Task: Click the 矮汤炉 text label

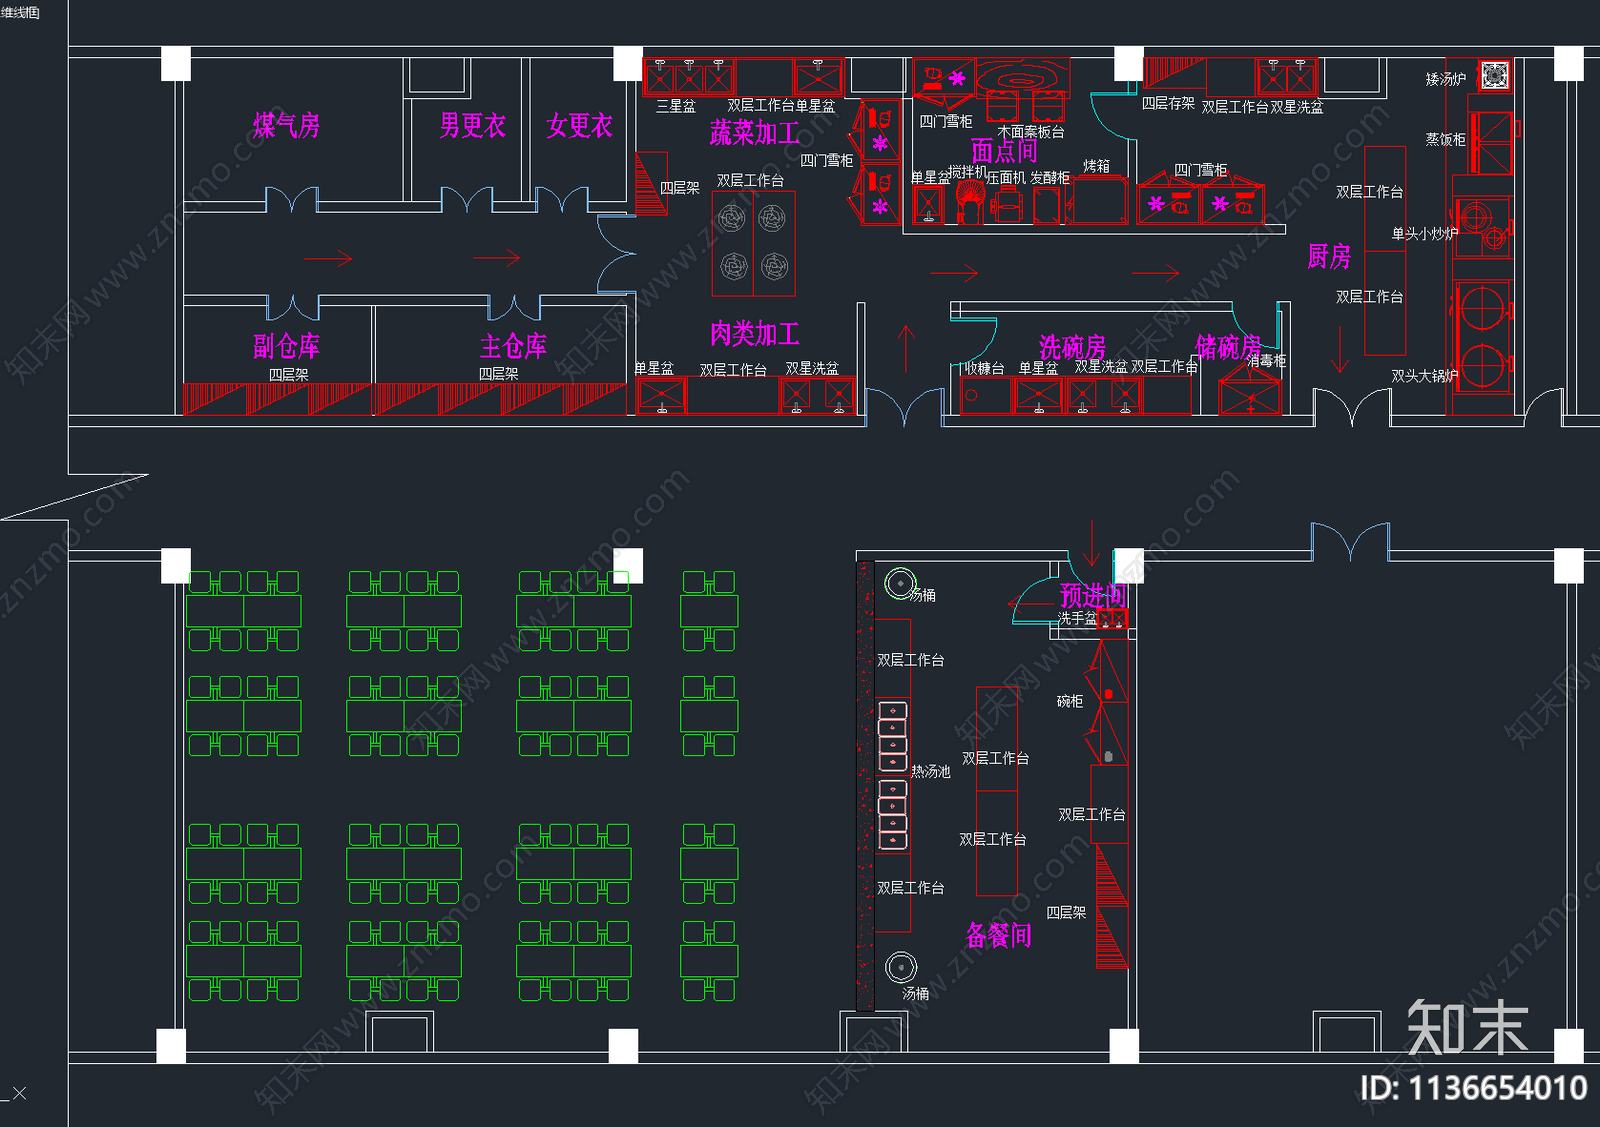Action: [1446, 79]
